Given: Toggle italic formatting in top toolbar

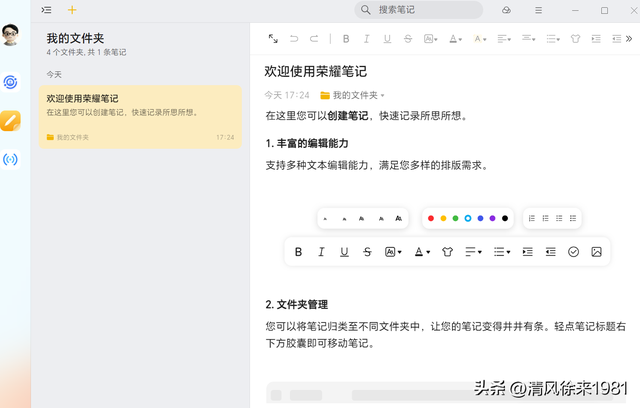Looking at the screenshot, I should coord(367,39).
